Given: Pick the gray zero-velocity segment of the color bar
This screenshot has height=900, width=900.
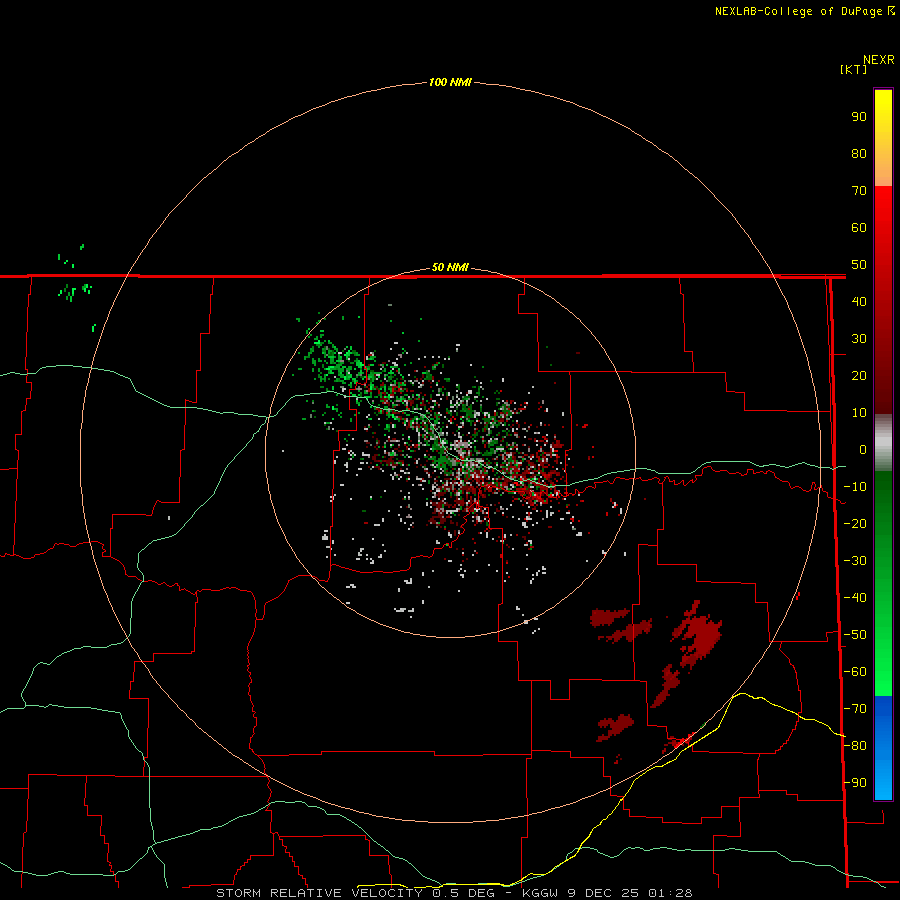Looking at the screenshot, I should point(883,443).
